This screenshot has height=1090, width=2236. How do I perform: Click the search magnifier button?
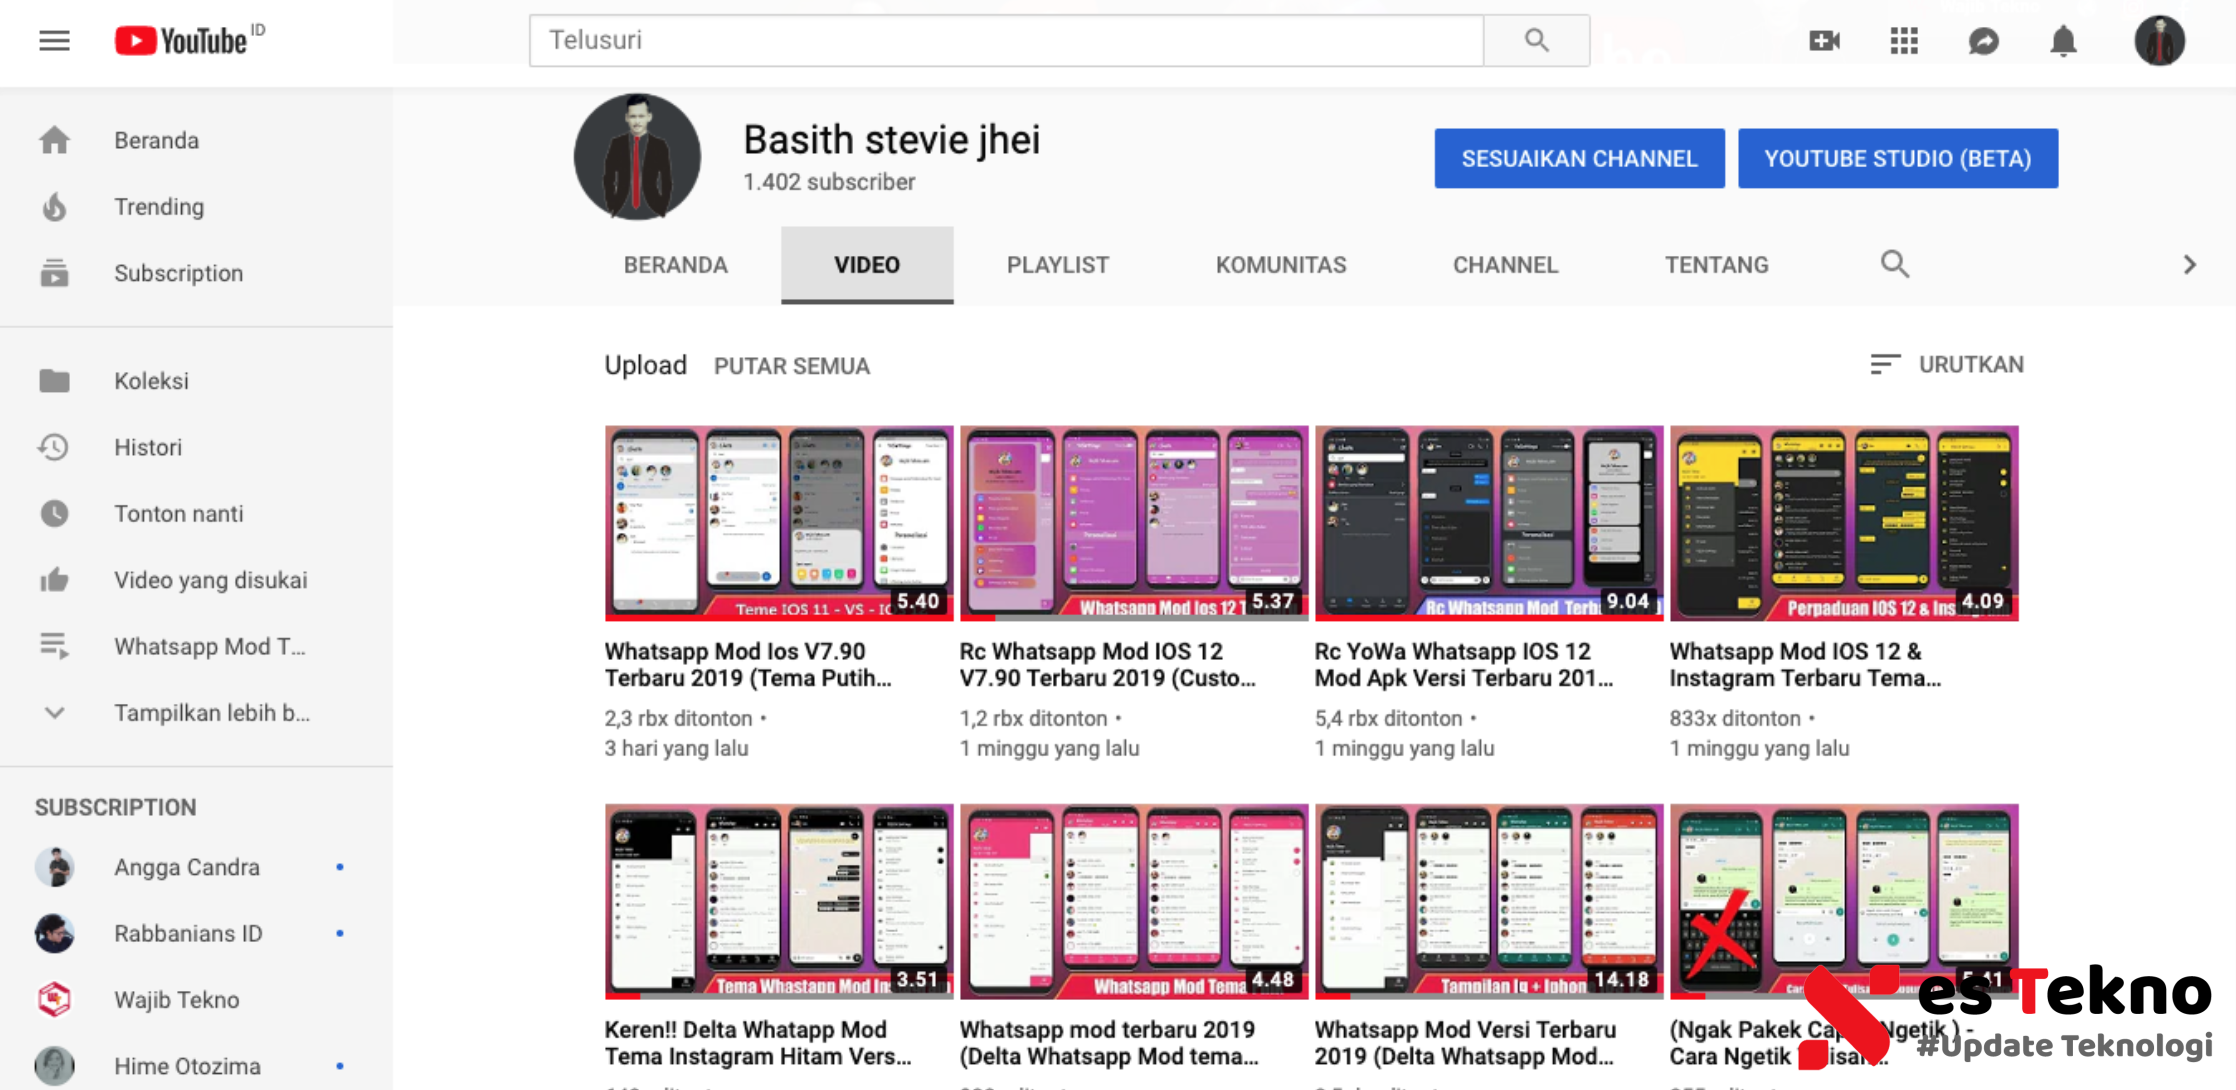pyautogui.click(x=1536, y=41)
